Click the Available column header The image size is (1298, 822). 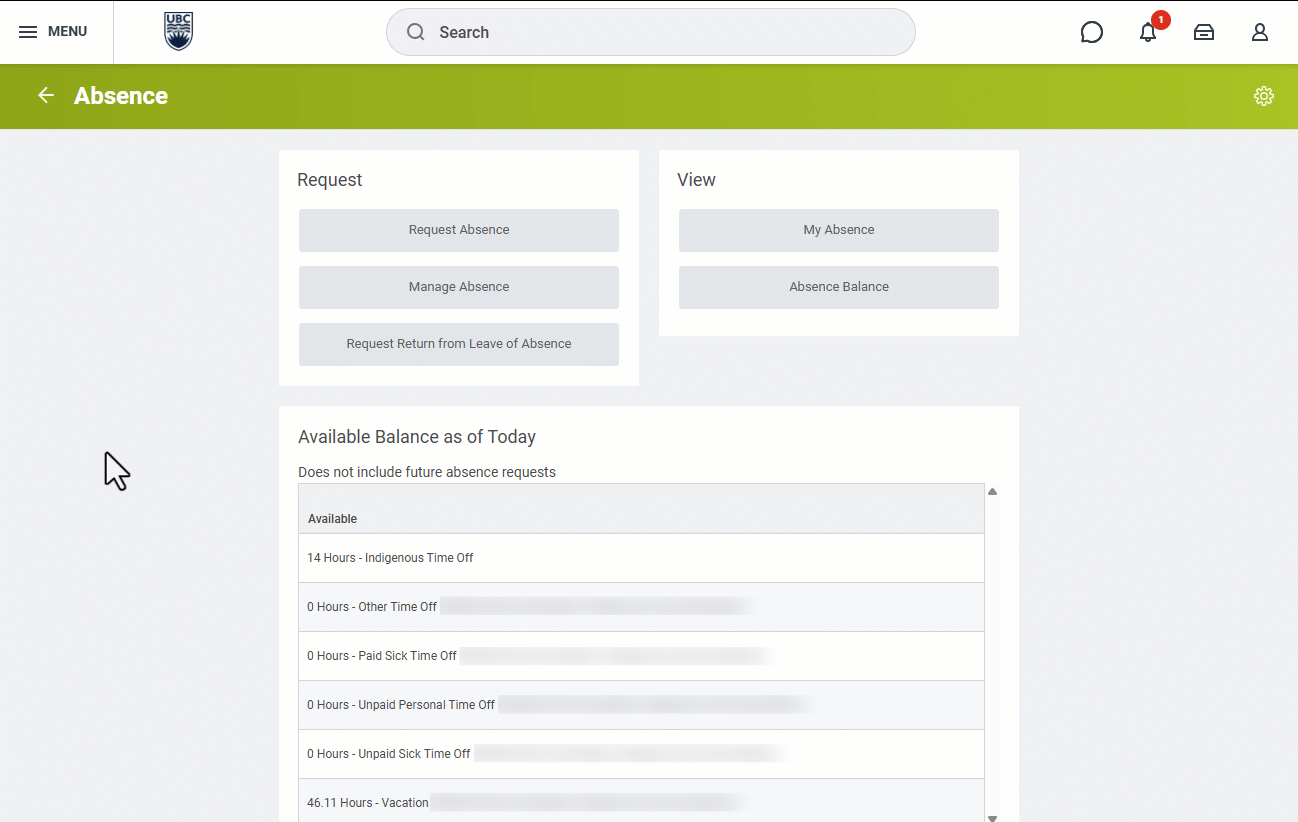coord(333,519)
